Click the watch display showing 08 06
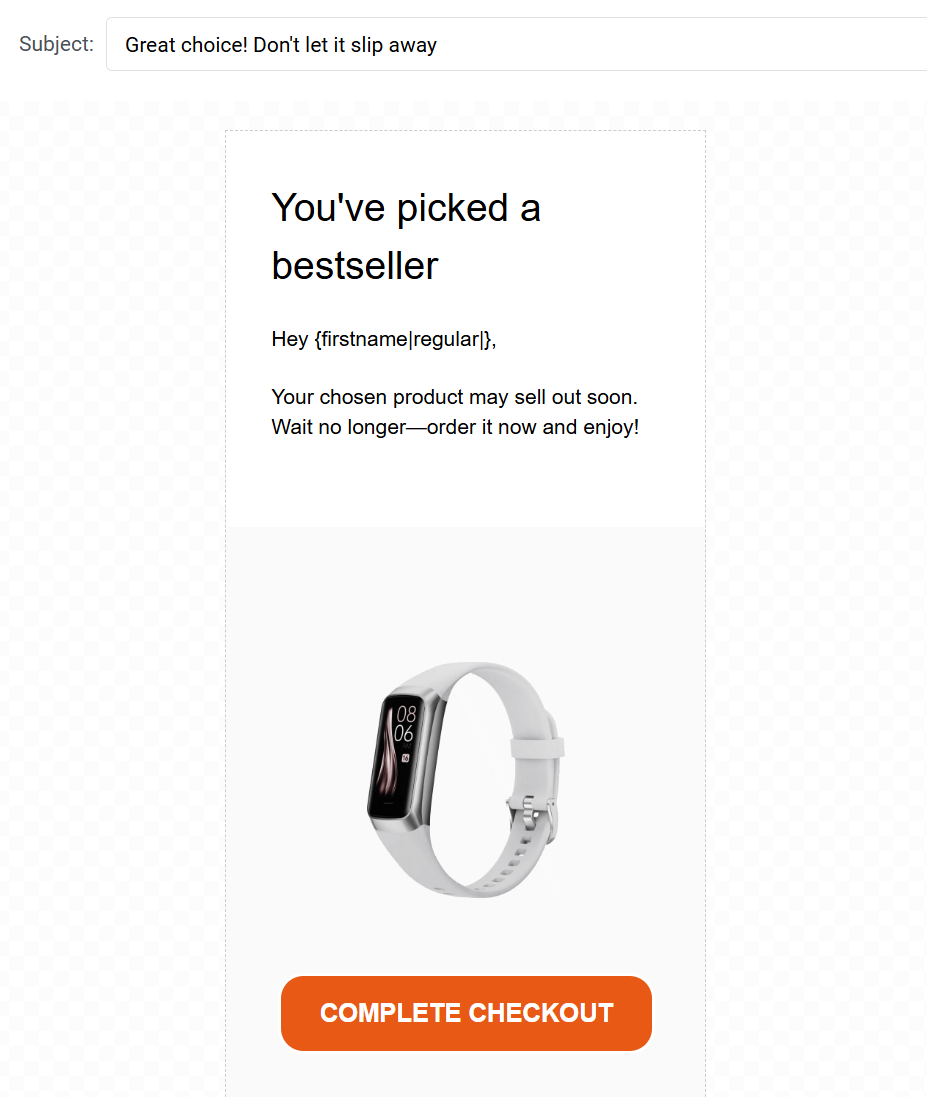 tap(397, 756)
